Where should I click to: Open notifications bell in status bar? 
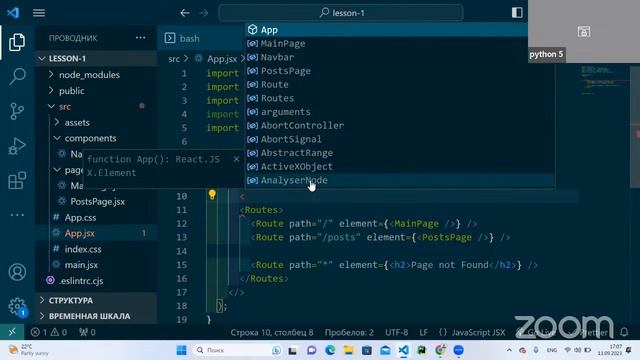(x=624, y=332)
